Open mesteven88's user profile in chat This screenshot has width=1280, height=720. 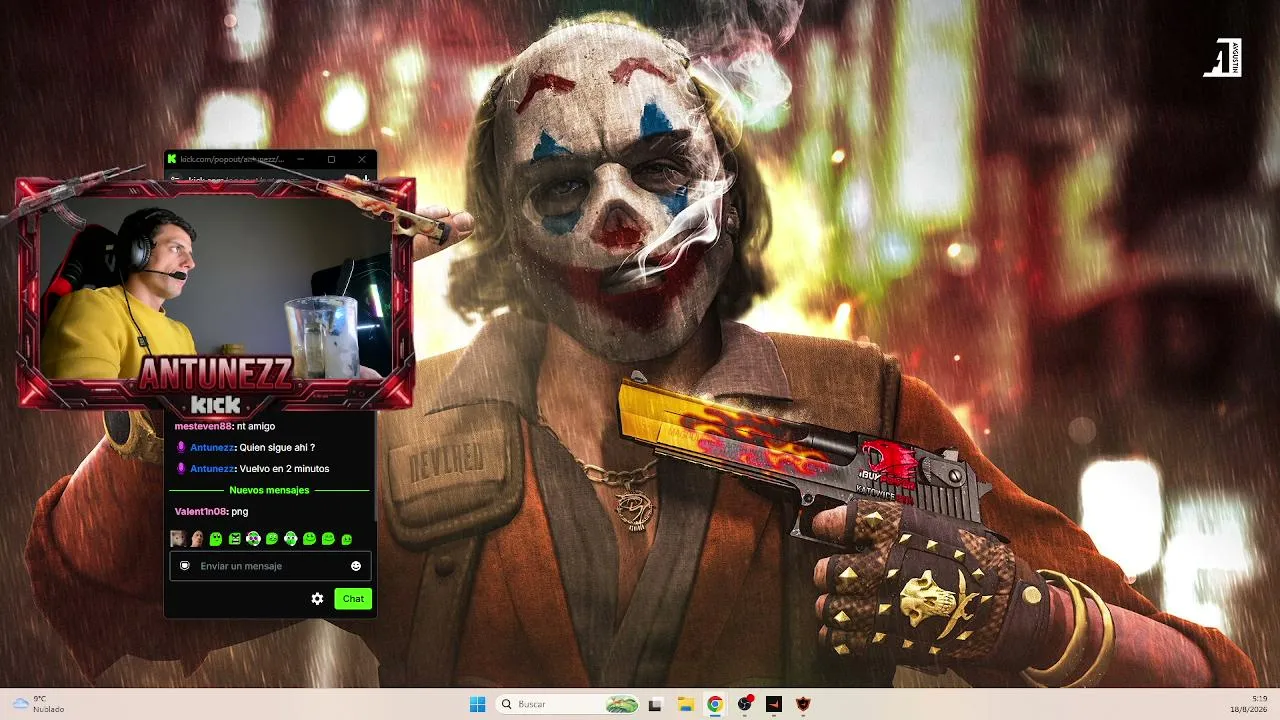click(x=203, y=427)
